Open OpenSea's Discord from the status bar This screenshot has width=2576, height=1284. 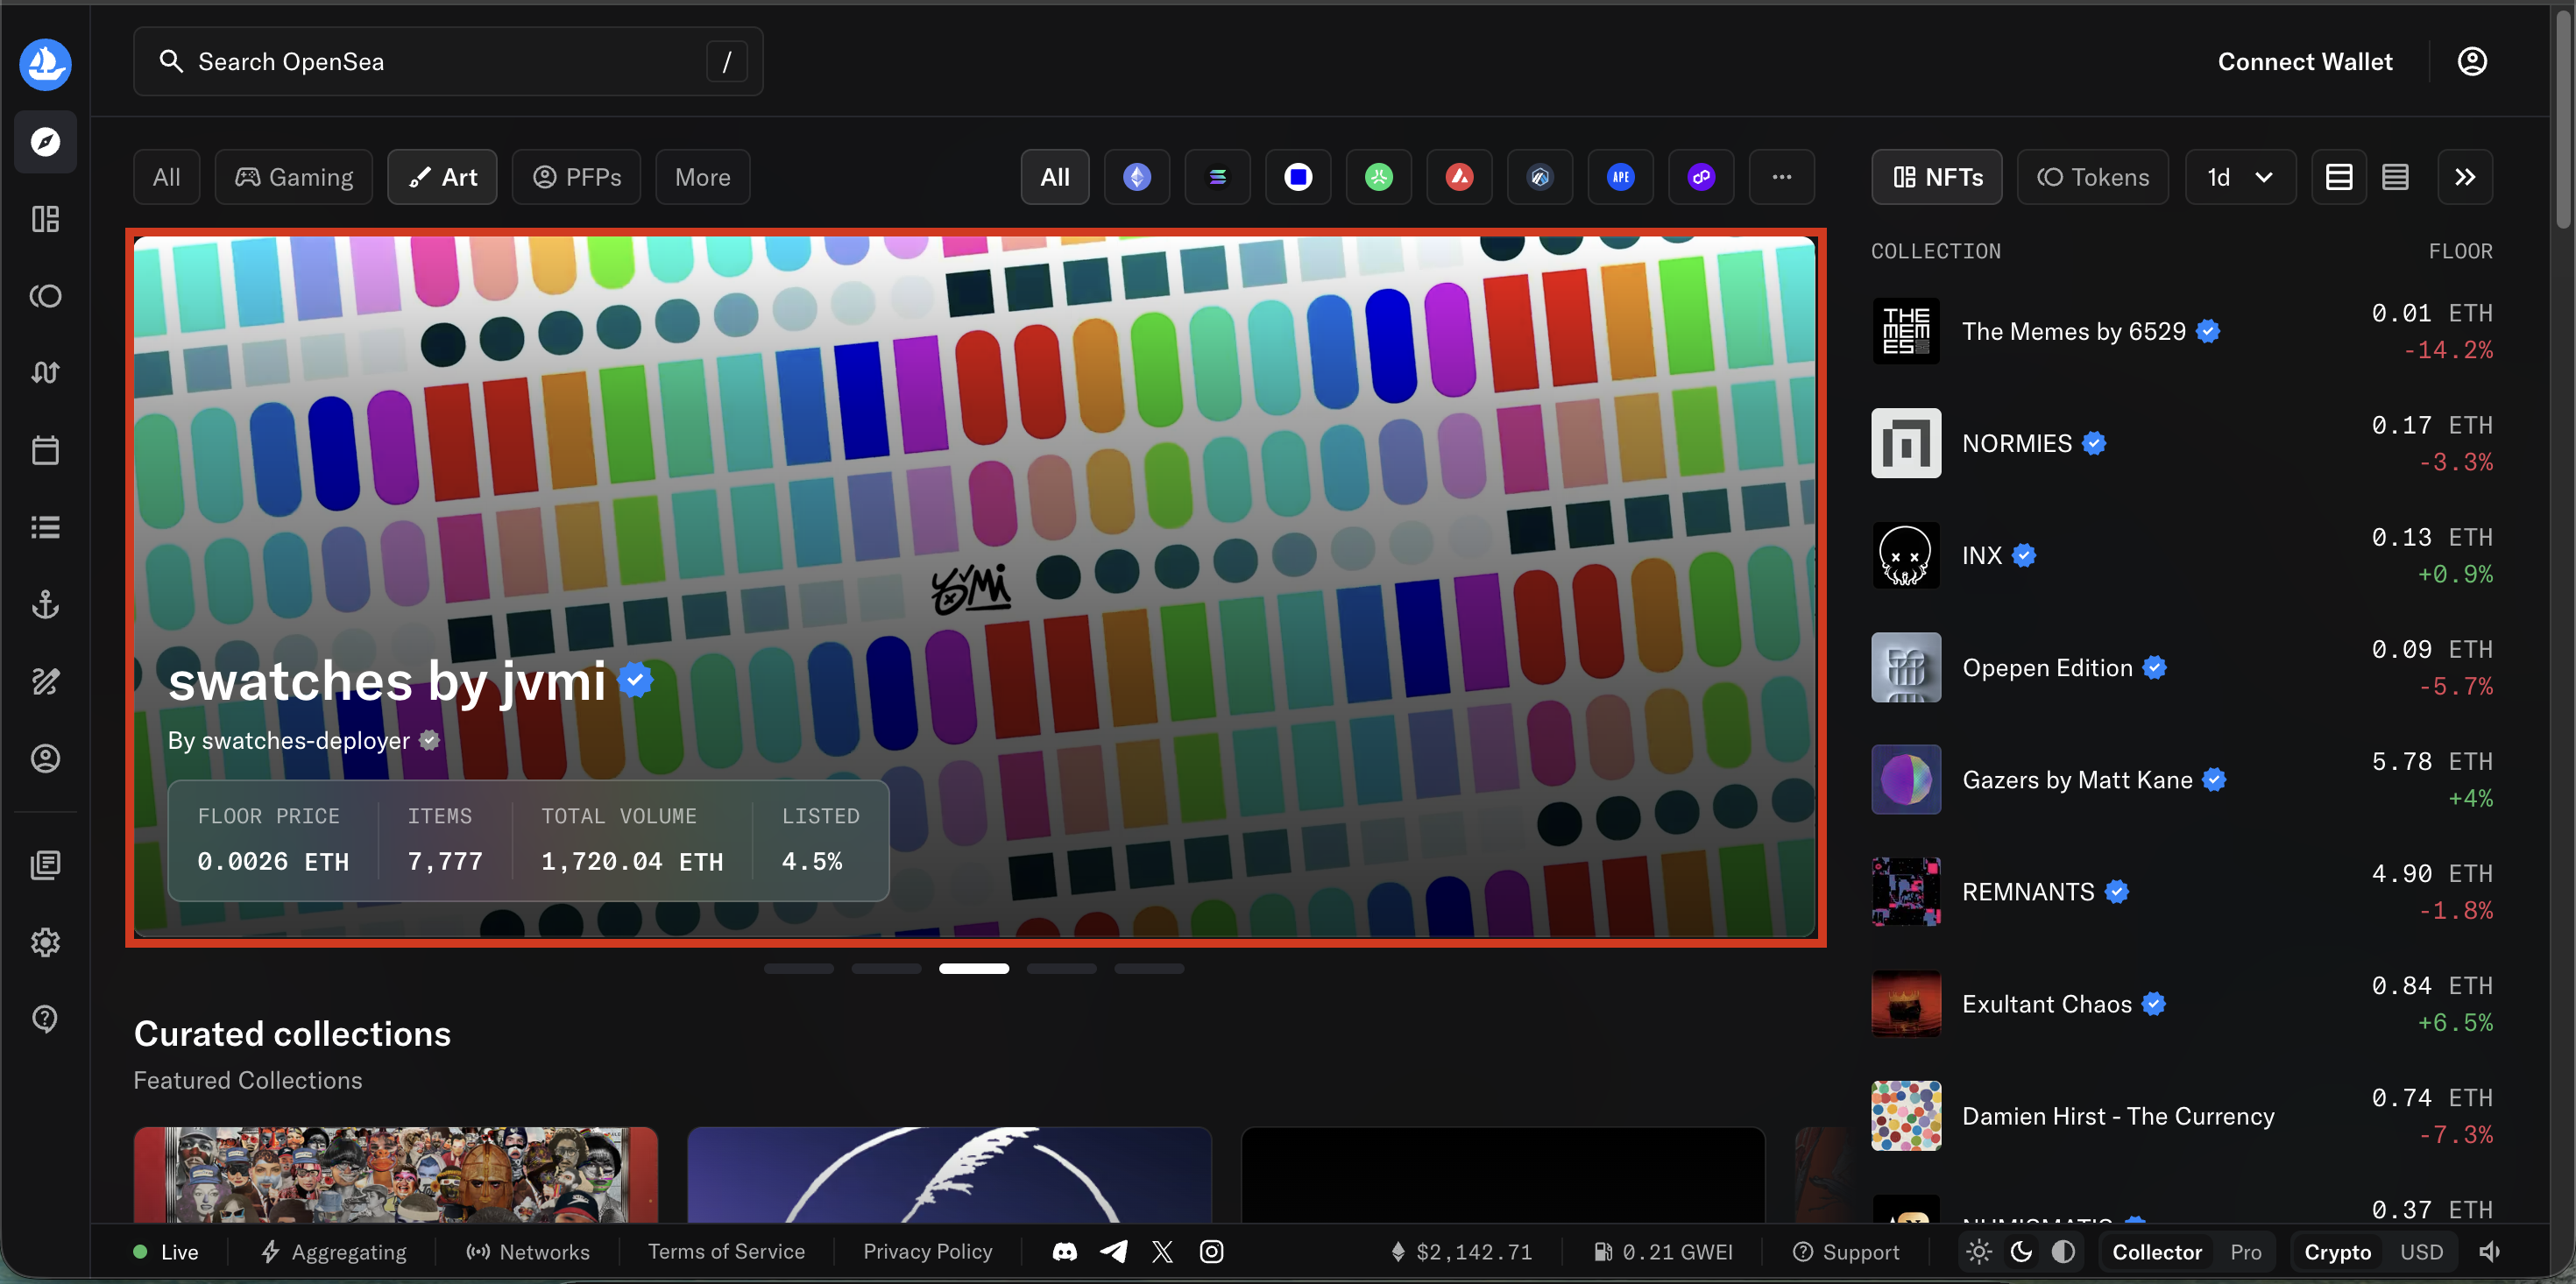(x=1064, y=1251)
